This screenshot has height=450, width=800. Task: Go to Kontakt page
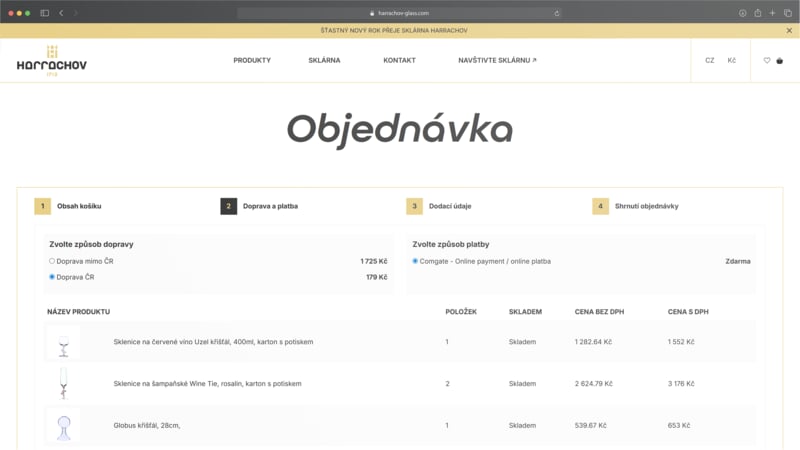399,60
